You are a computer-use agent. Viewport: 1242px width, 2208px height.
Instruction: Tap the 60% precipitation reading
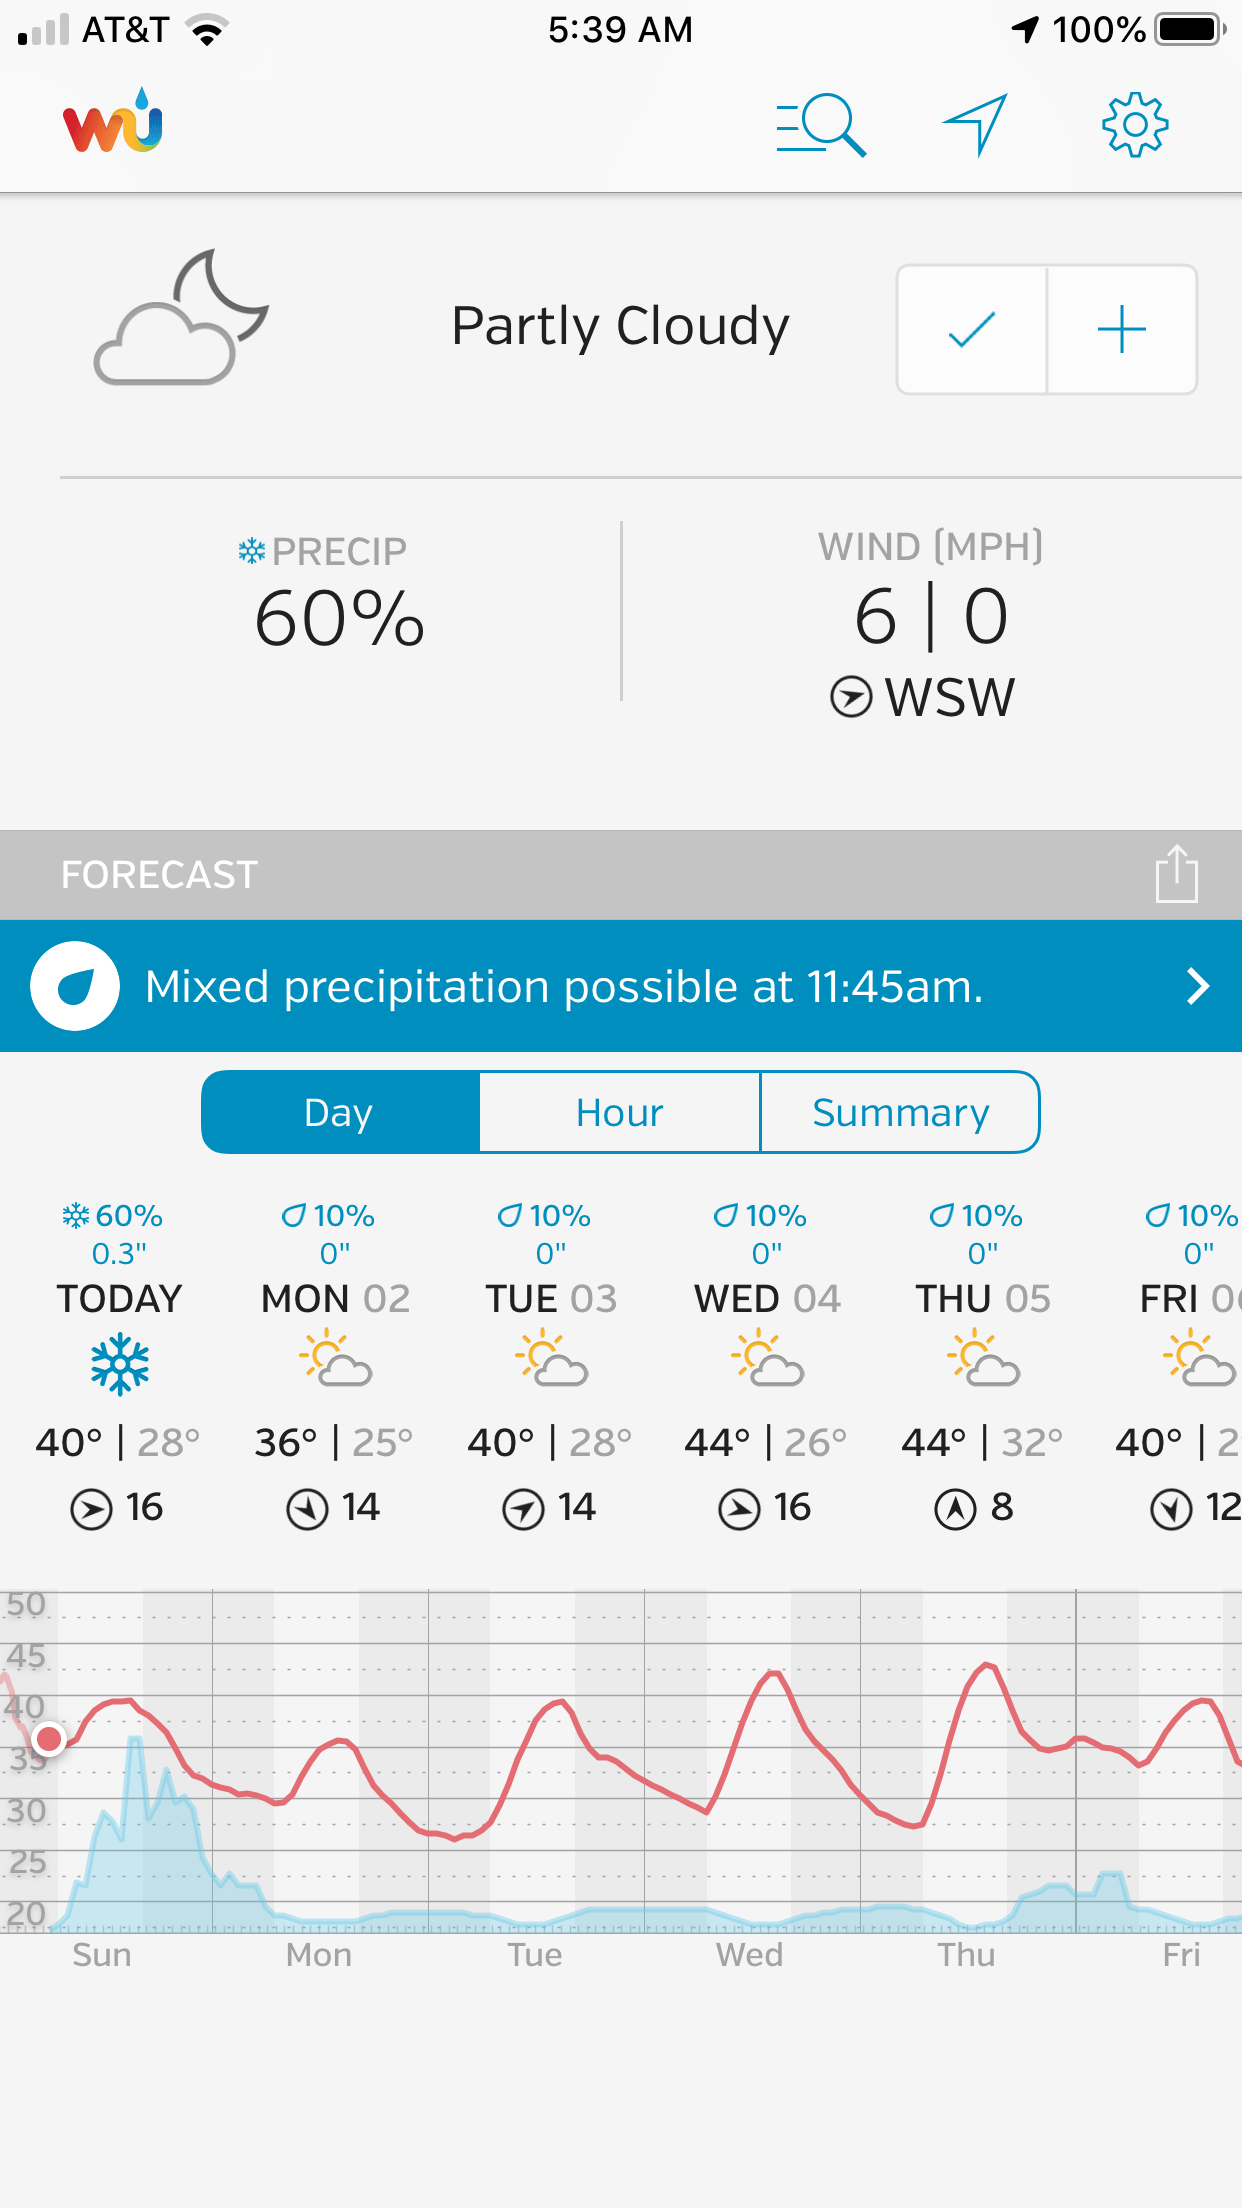pyautogui.click(x=339, y=618)
